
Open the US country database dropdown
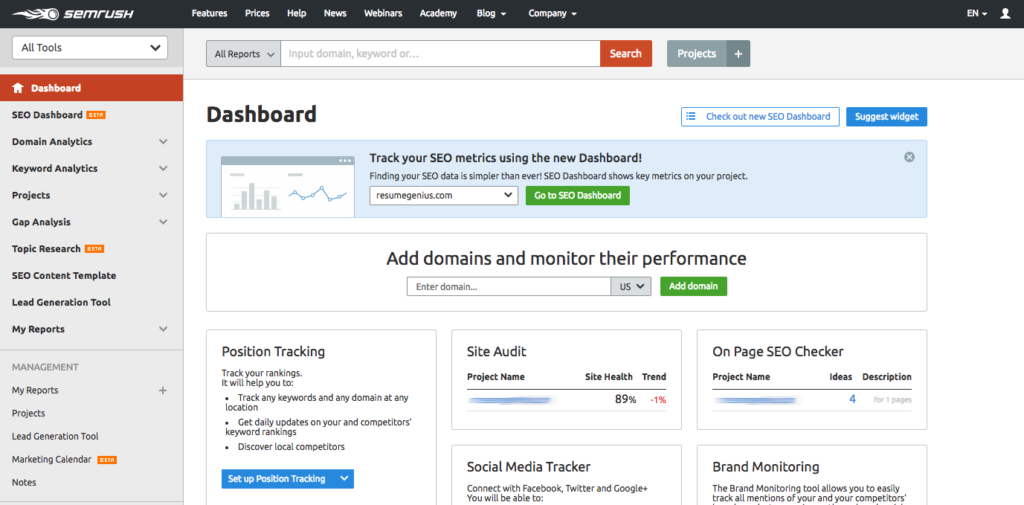[x=631, y=286]
